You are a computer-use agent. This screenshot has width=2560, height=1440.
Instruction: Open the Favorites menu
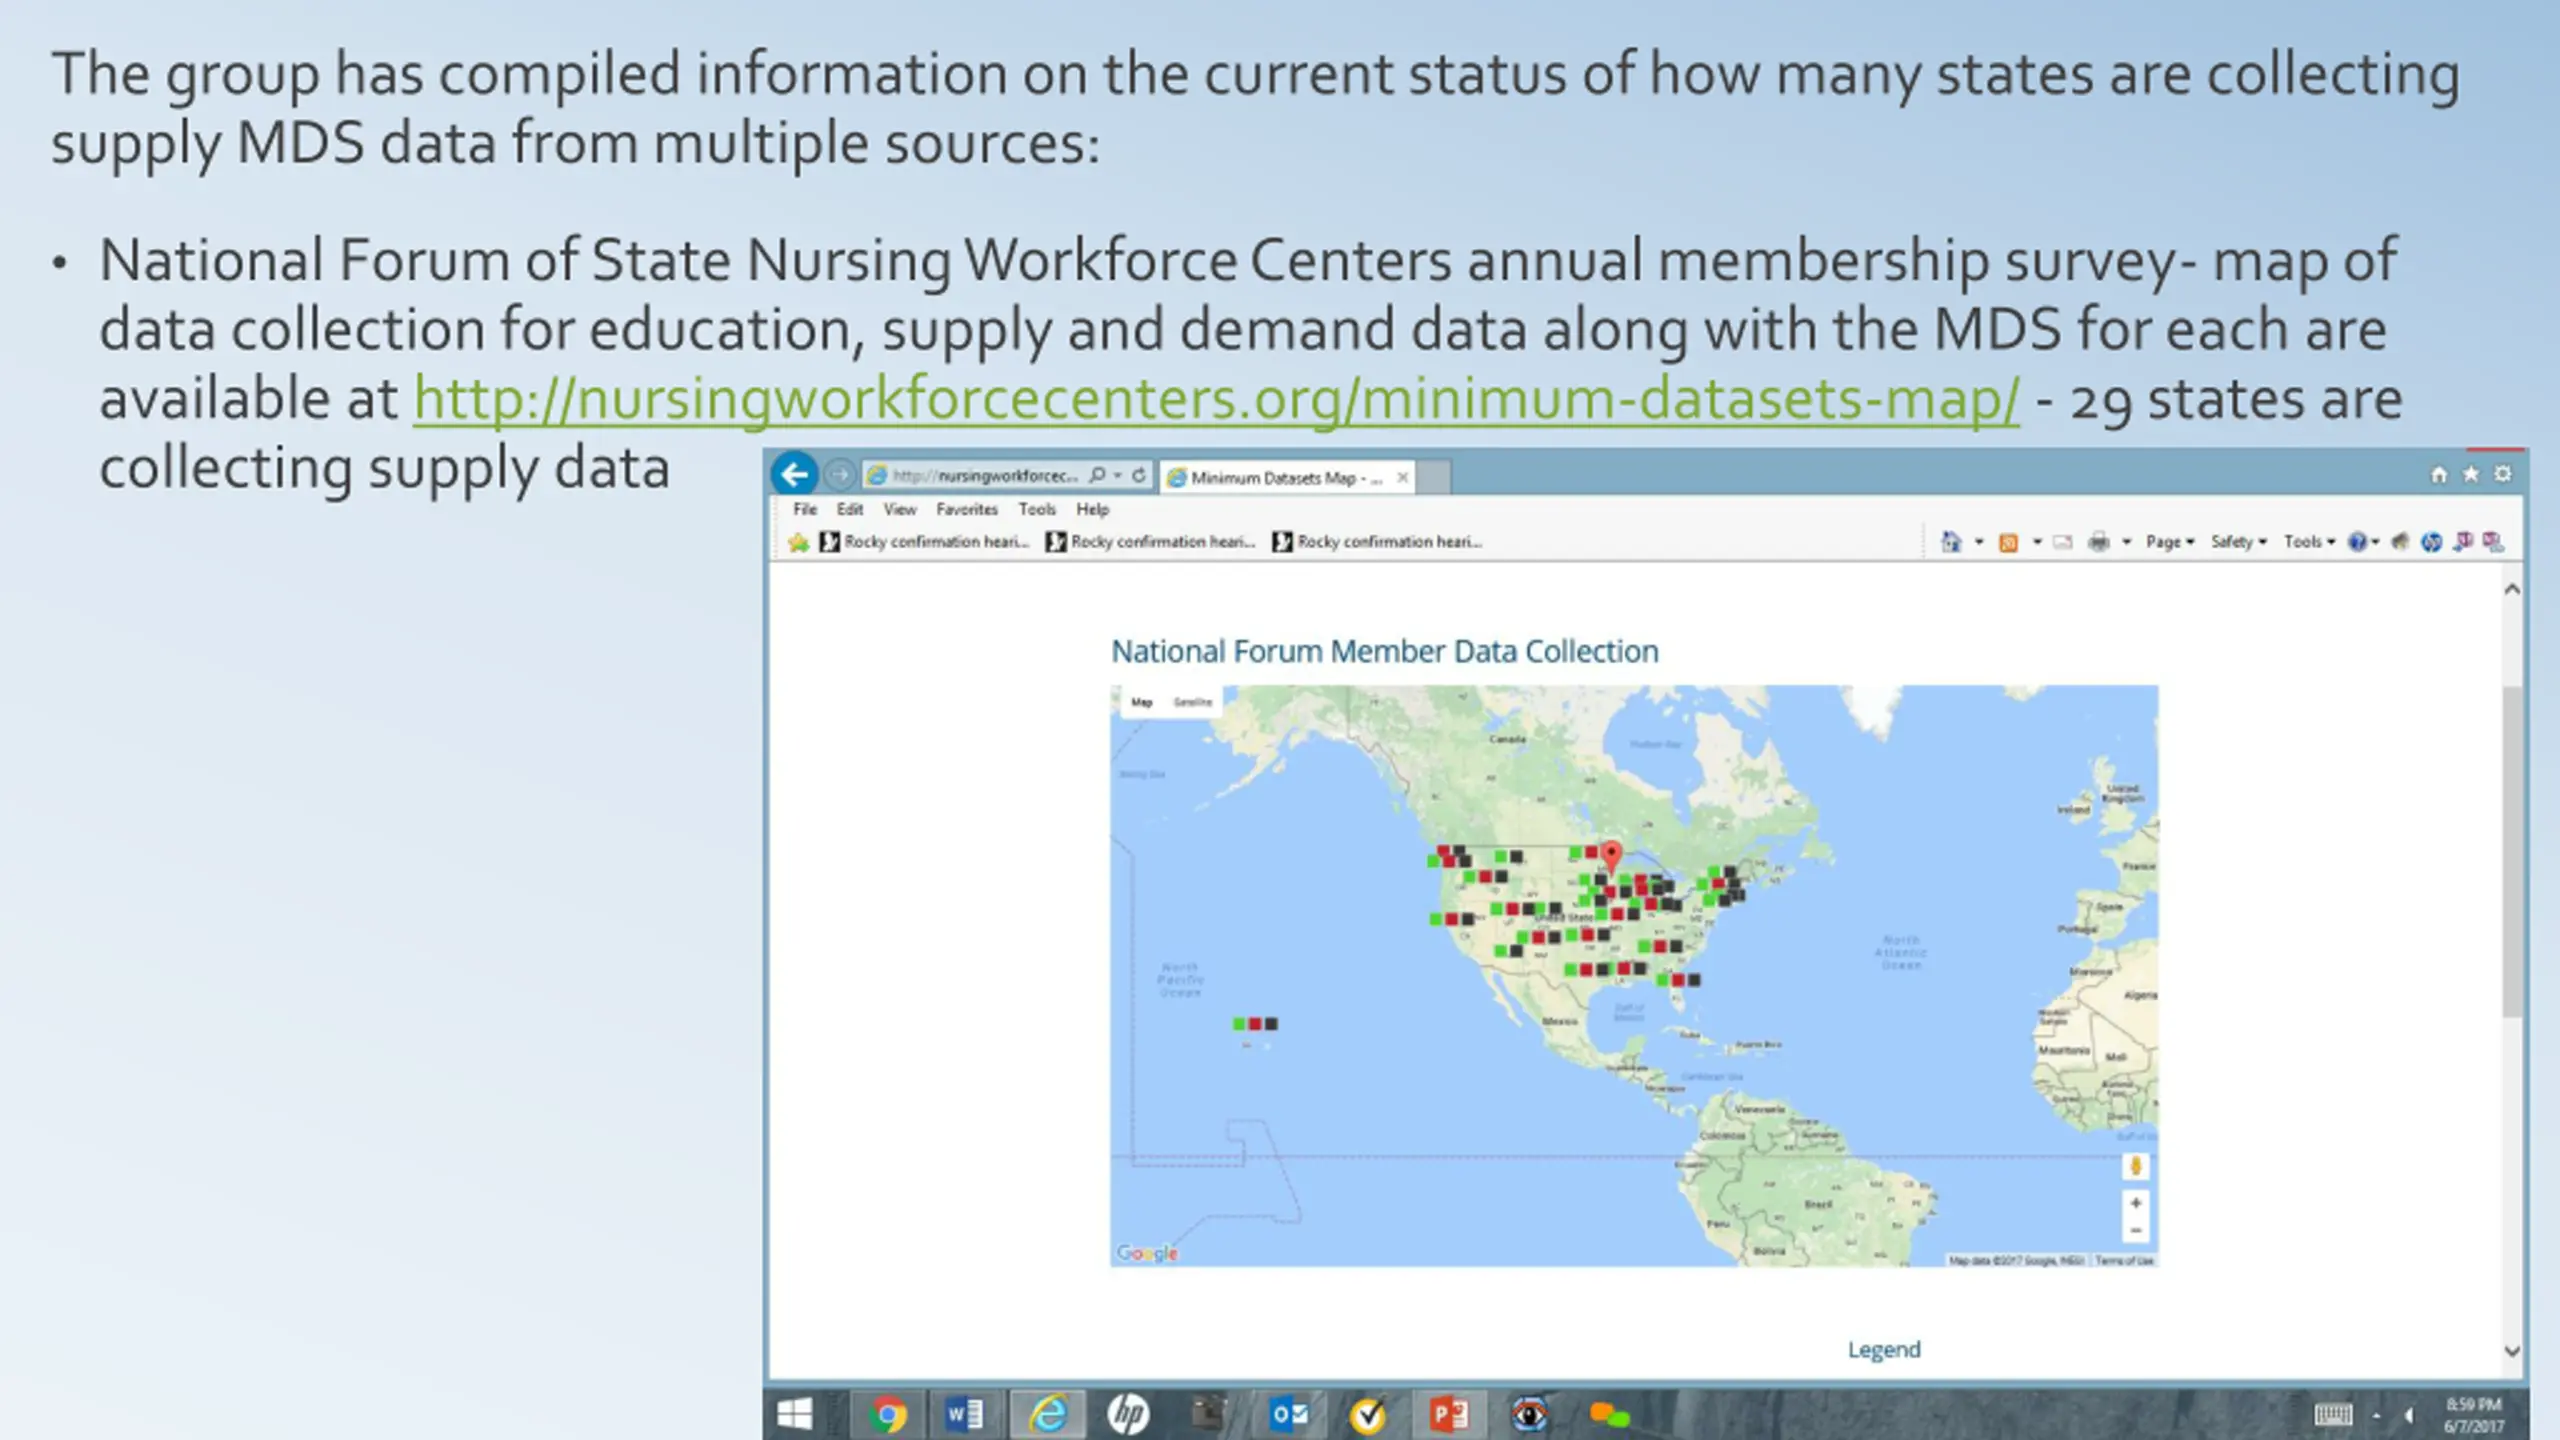click(967, 509)
